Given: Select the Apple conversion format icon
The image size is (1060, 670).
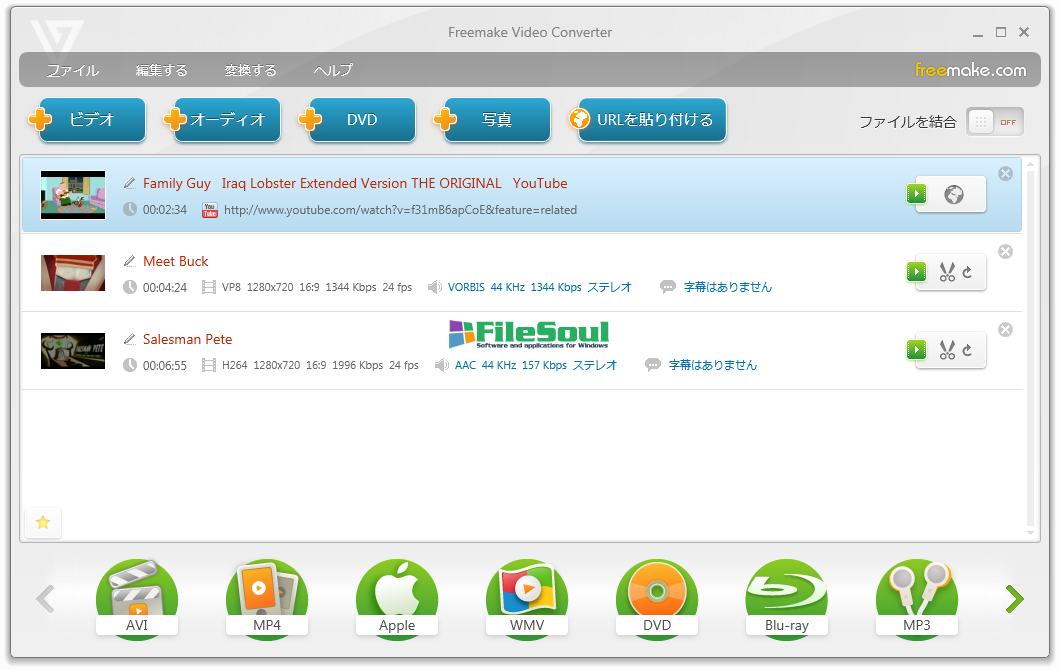Looking at the screenshot, I should pos(397,598).
